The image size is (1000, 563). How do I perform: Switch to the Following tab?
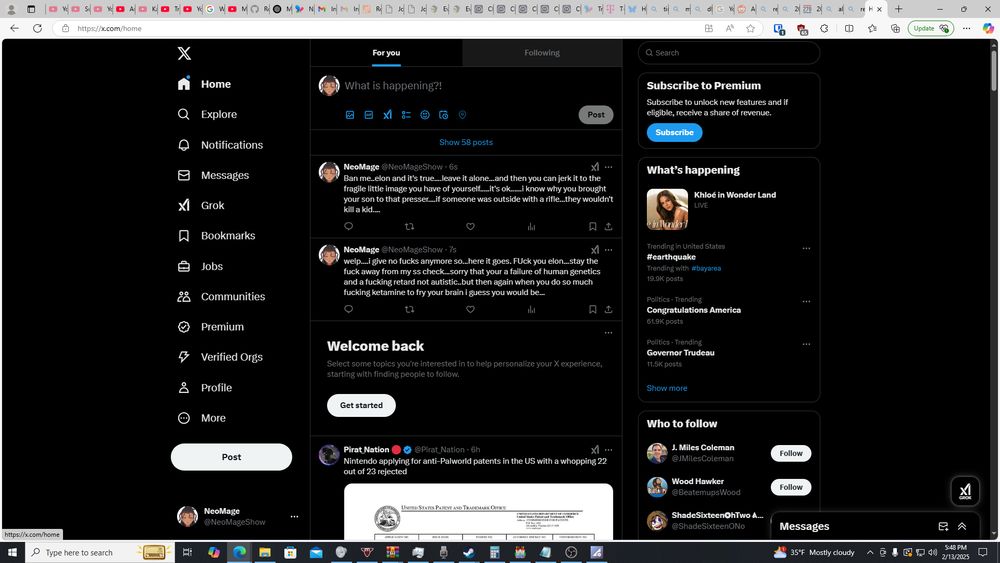point(542,53)
